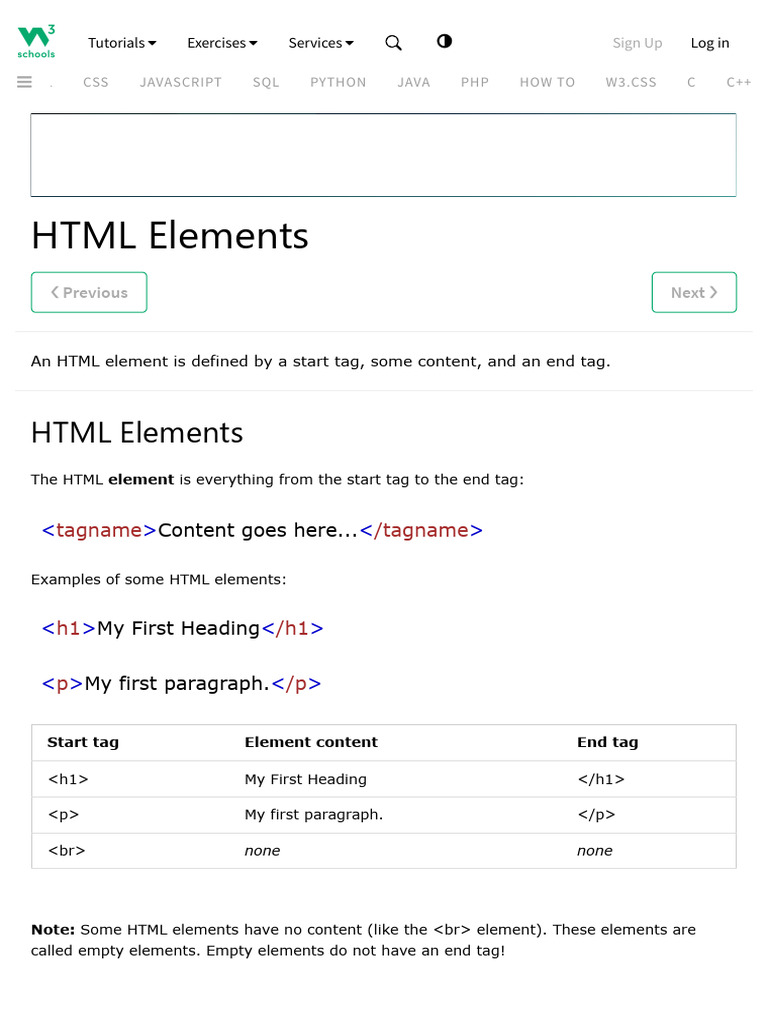This screenshot has width=768, height=1024.
Task: Go to the CSS tutorial tab
Action: (x=96, y=82)
